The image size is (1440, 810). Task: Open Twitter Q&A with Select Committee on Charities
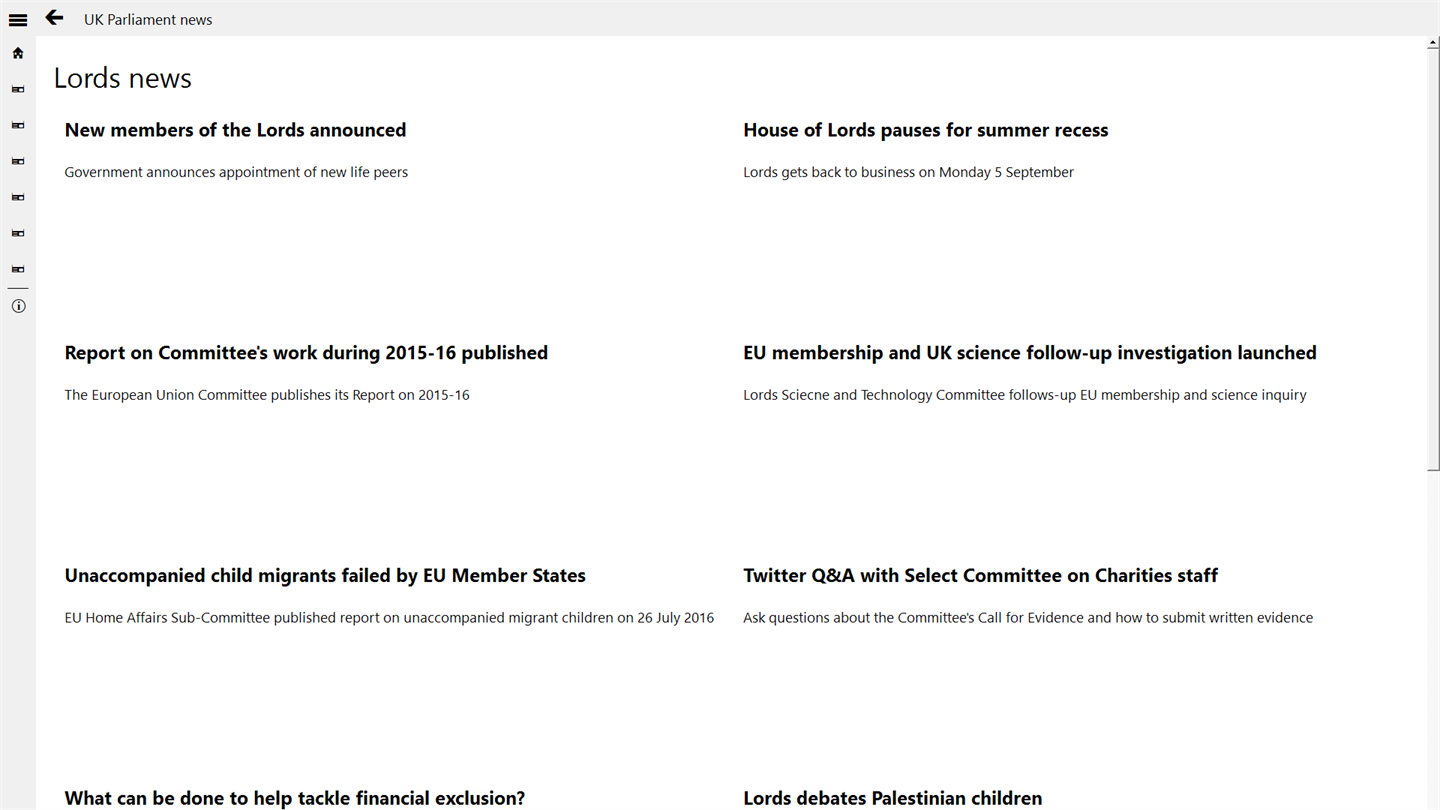(980, 576)
